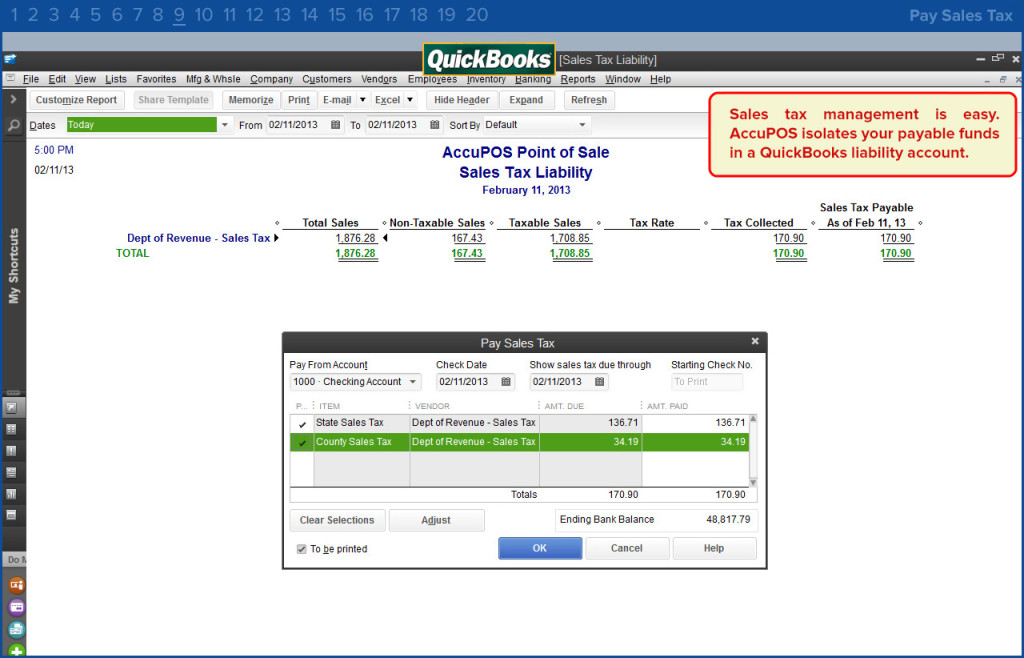Expand the Dept of Revenue row arrow
The width and height of the screenshot is (1024, 658).
pyautogui.click(x=276, y=238)
